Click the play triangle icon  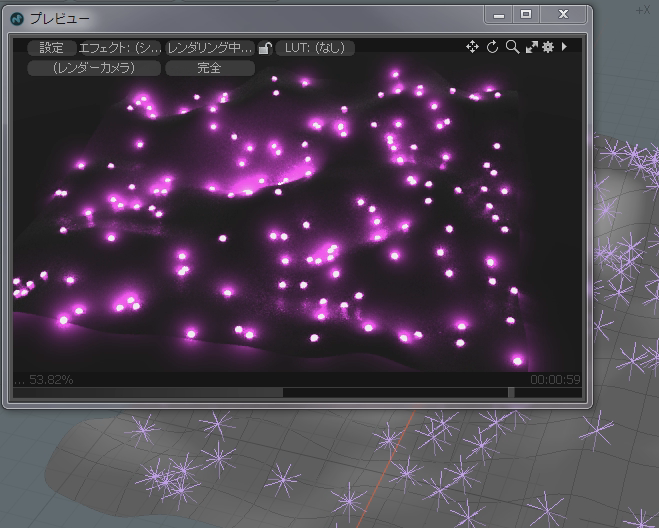point(564,47)
